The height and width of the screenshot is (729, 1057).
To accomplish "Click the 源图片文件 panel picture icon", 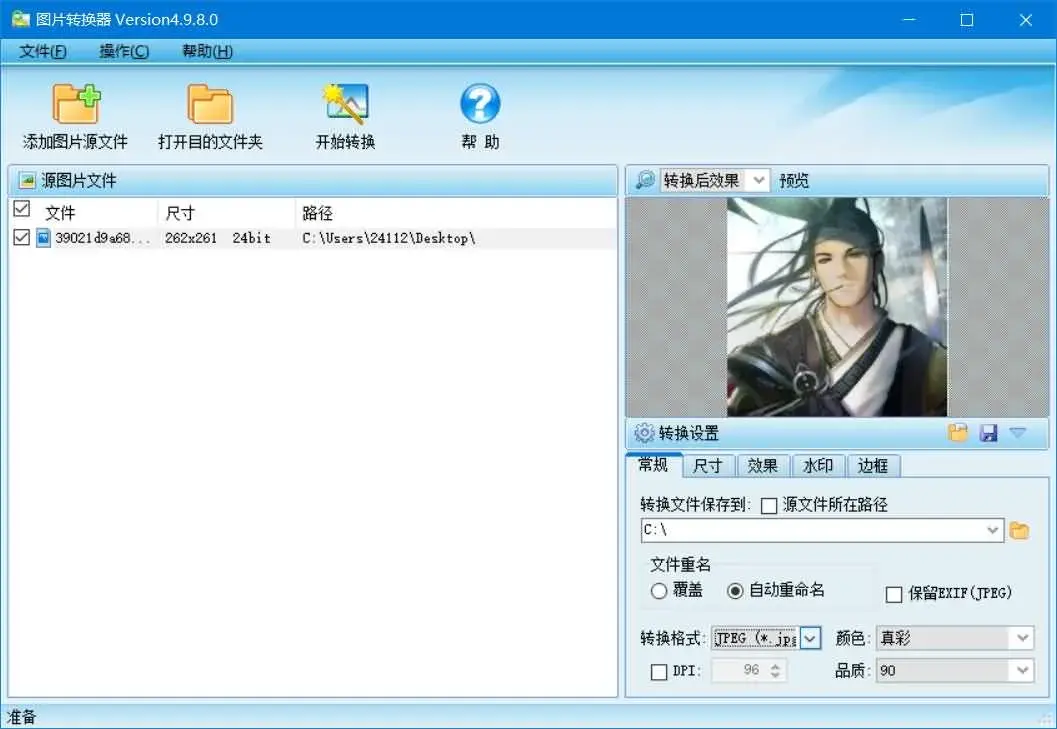I will (x=27, y=180).
